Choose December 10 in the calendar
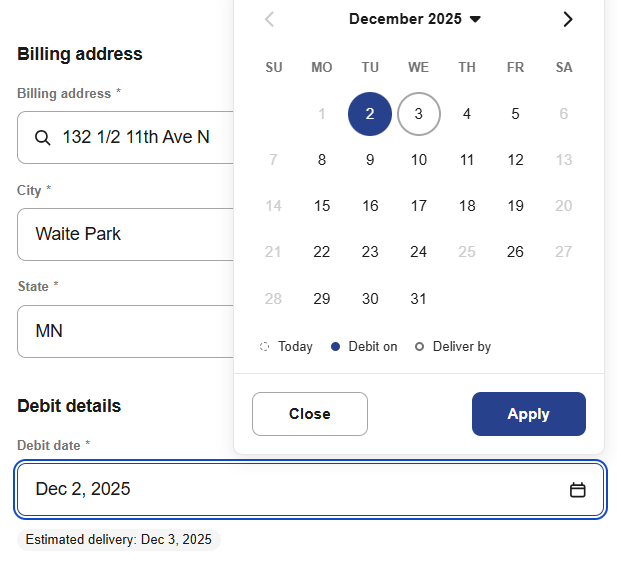617x562 pixels. [419, 160]
